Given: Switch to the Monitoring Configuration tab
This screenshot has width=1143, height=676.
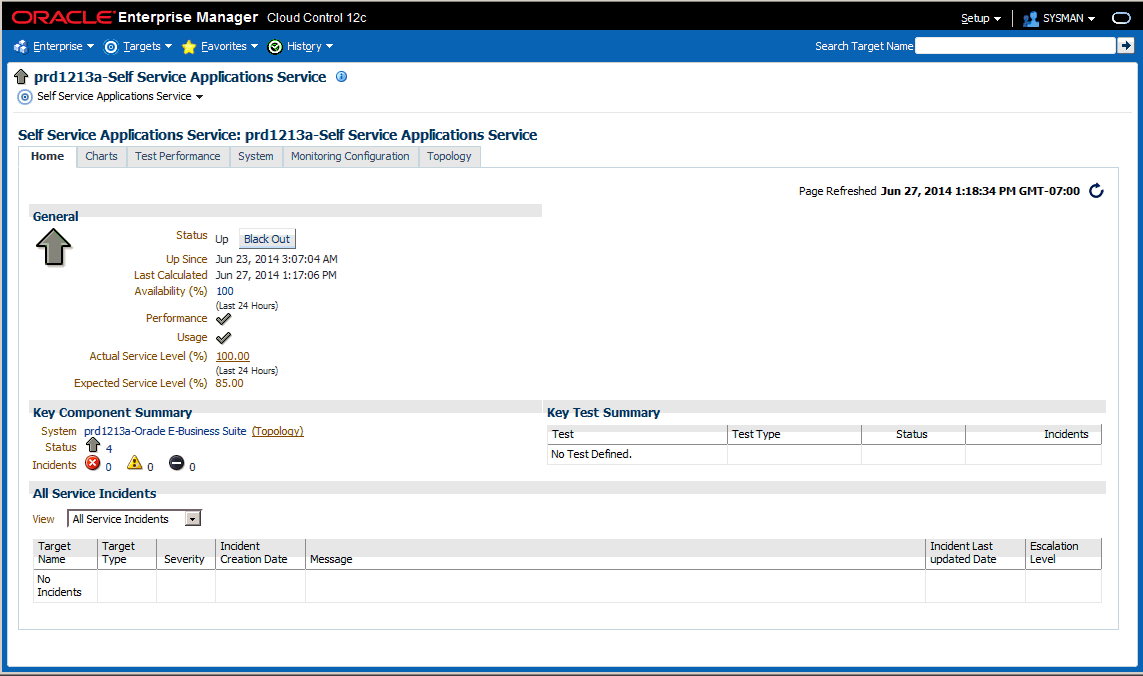Looking at the screenshot, I should coord(351,156).
